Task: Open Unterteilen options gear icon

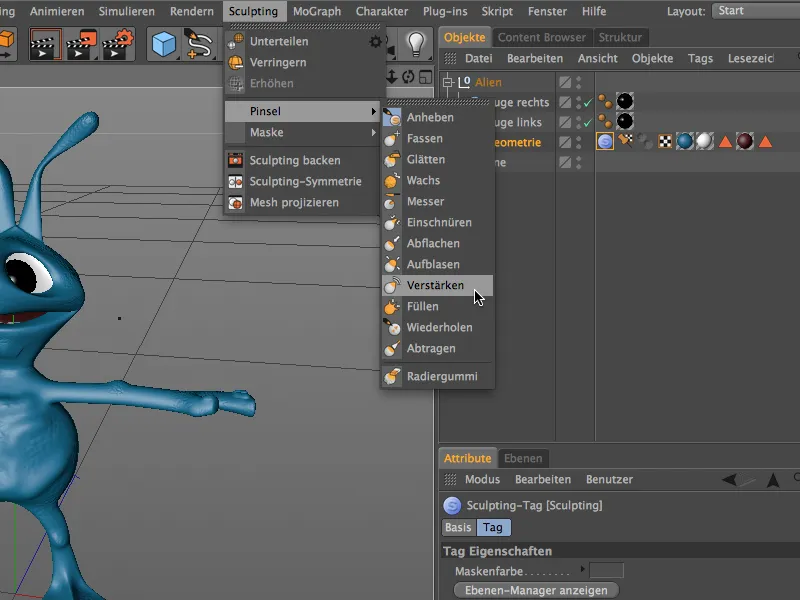Action: (375, 42)
